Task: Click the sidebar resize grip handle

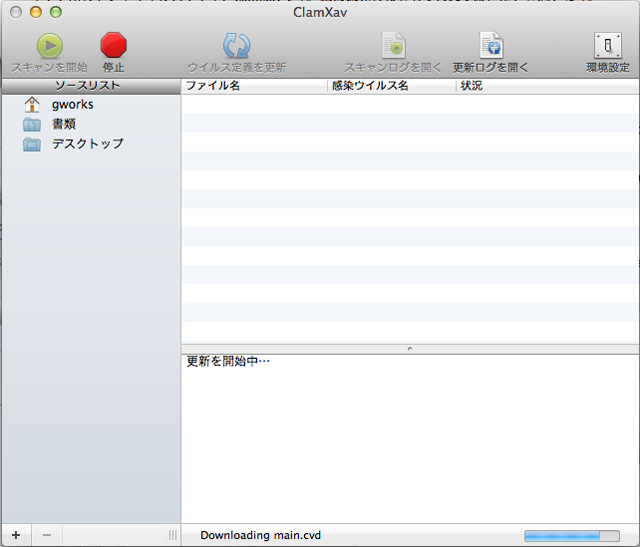Action: coord(173,535)
